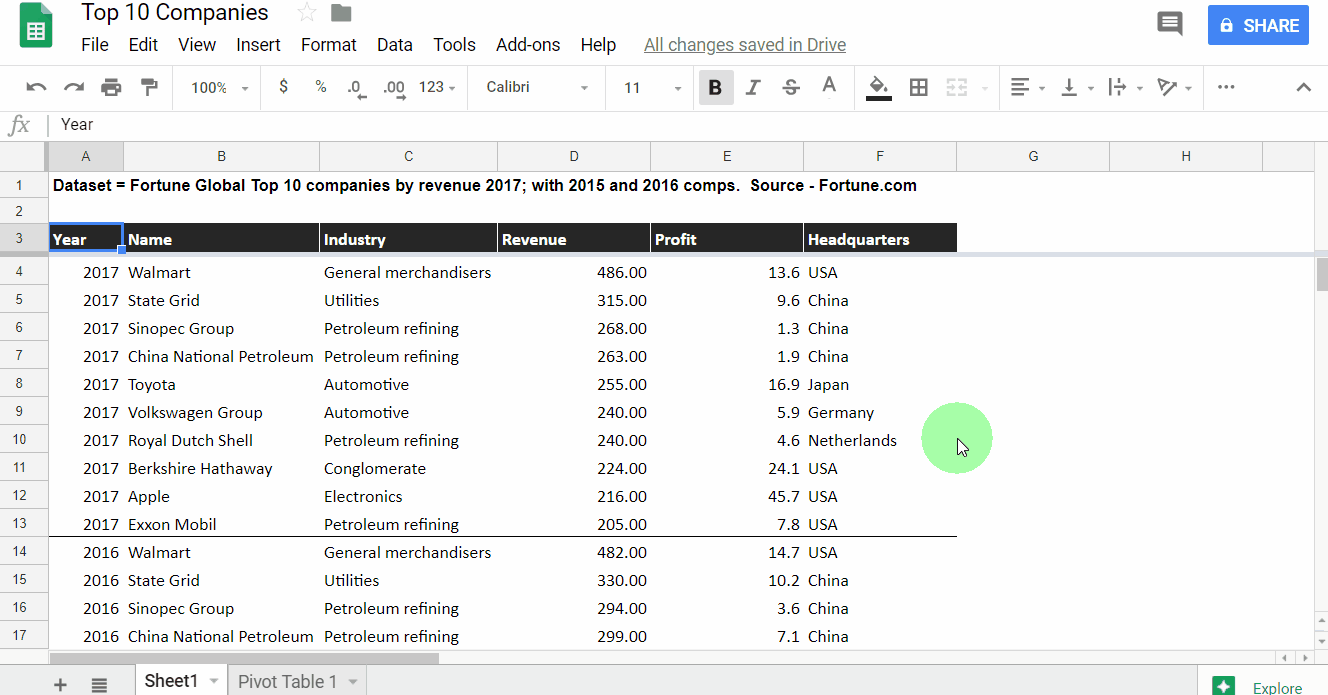Open the File menu

(x=95, y=45)
